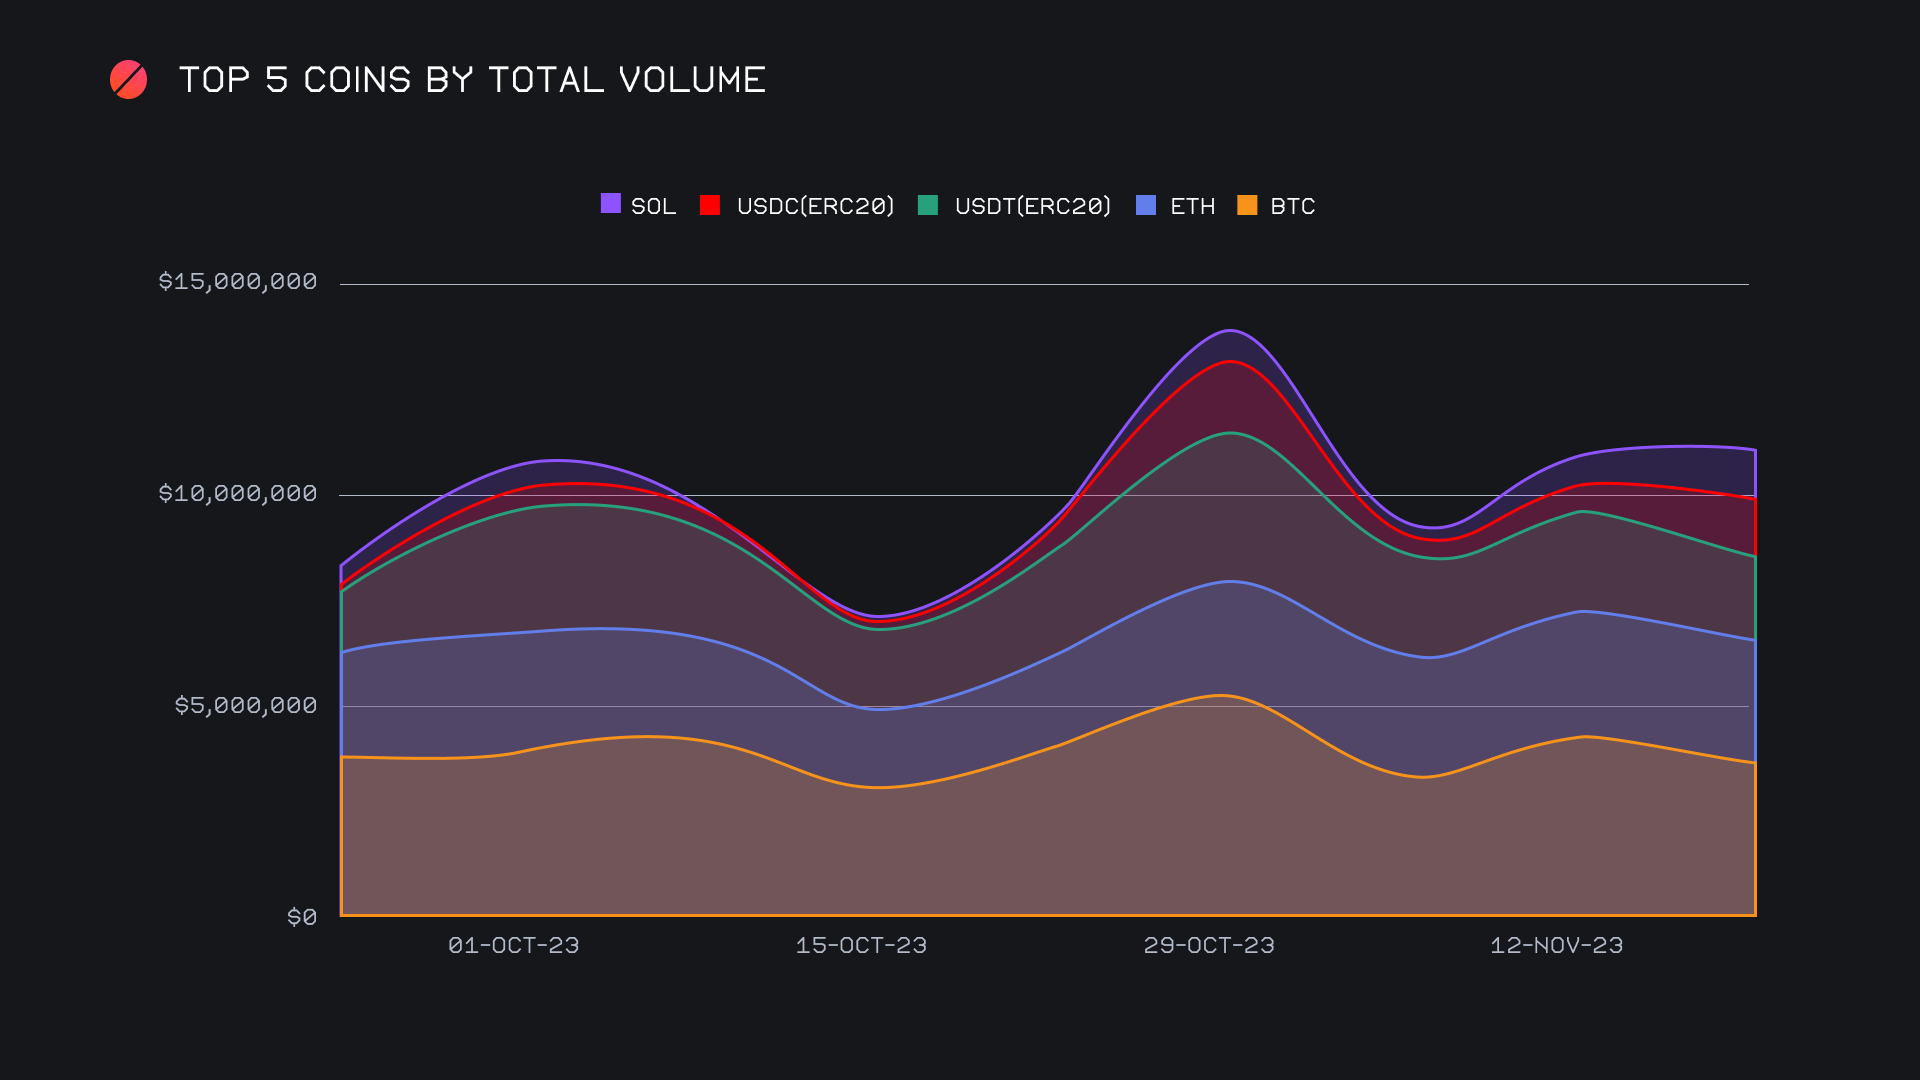The width and height of the screenshot is (1920, 1080).
Task: Click the SOL purple legend swatch
Action: click(x=610, y=204)
